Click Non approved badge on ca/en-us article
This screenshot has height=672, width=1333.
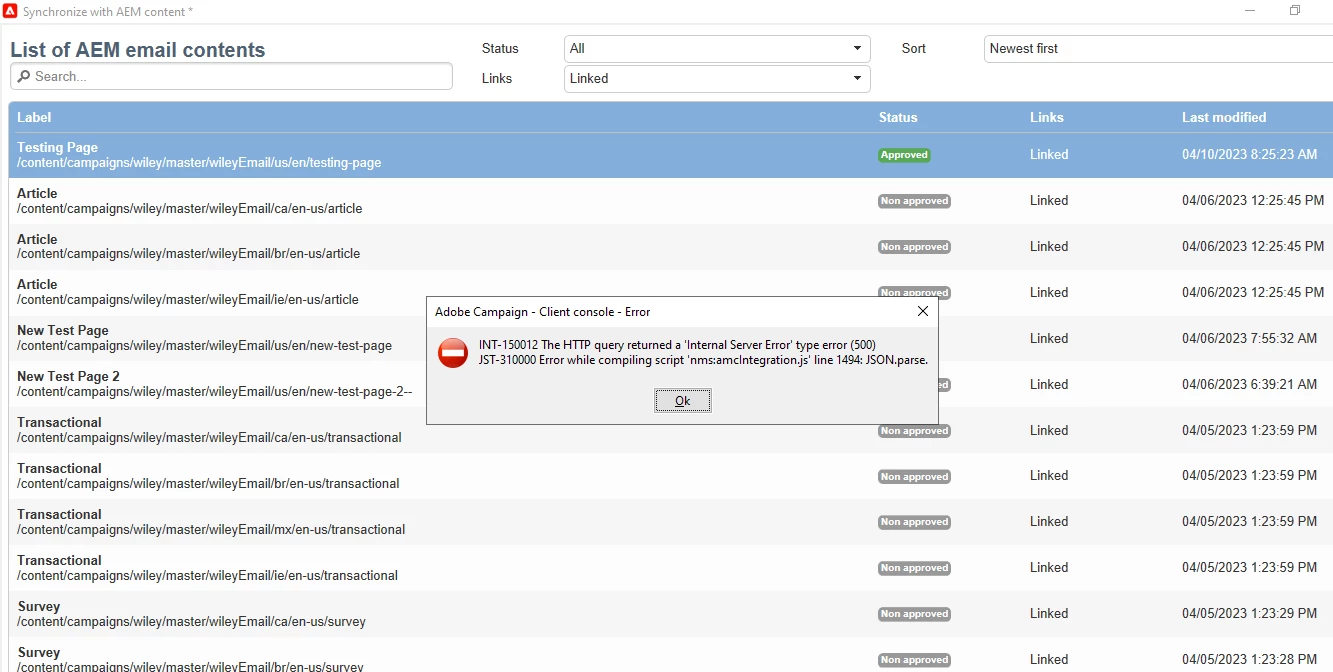click(914, 201)
